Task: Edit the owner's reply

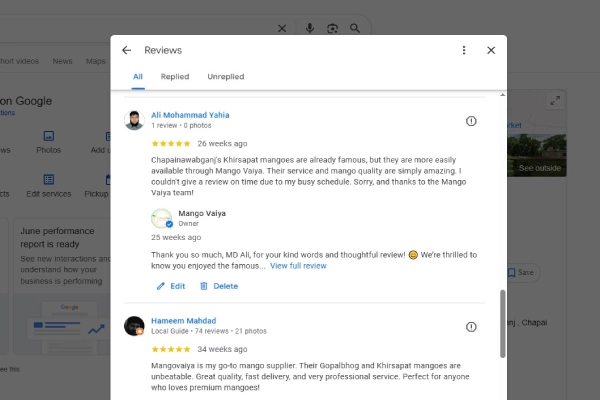Action: (170, 286)
